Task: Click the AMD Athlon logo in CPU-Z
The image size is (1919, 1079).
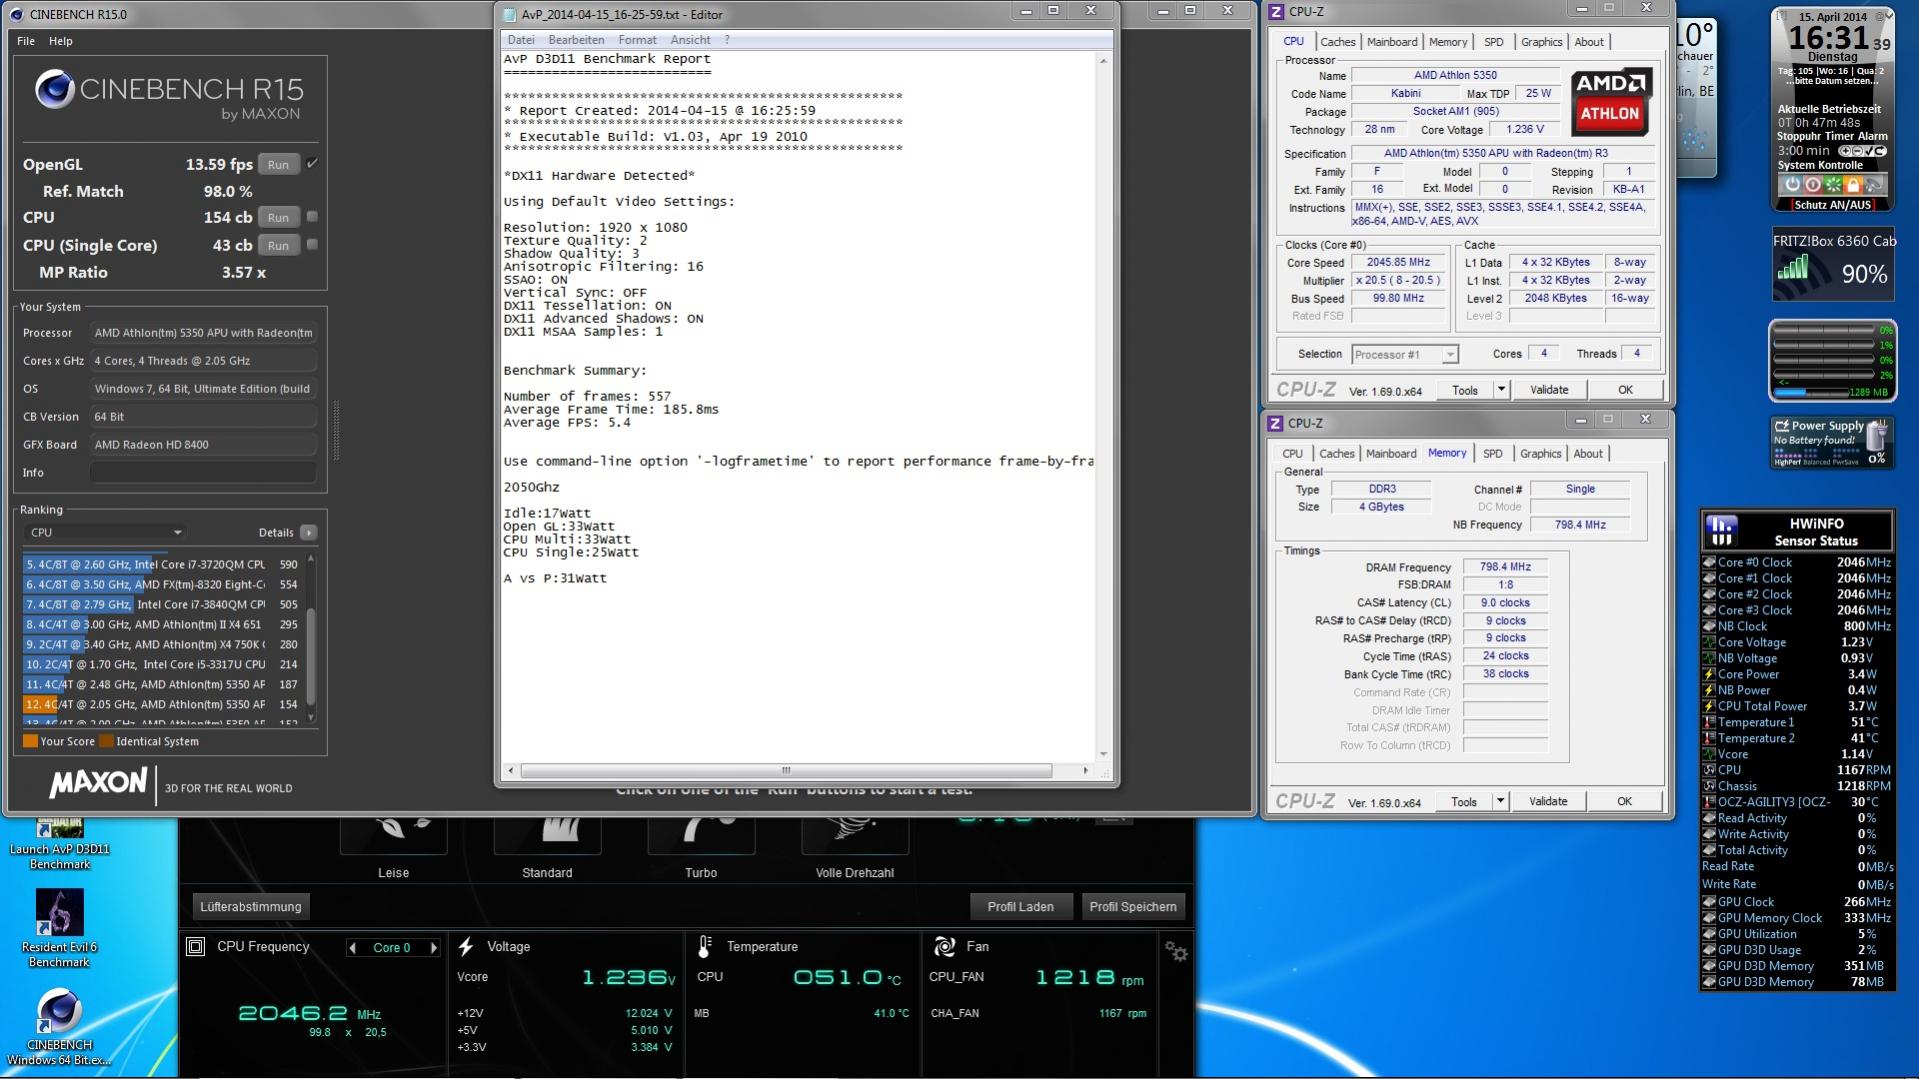Action: (x=1609, y=101)
